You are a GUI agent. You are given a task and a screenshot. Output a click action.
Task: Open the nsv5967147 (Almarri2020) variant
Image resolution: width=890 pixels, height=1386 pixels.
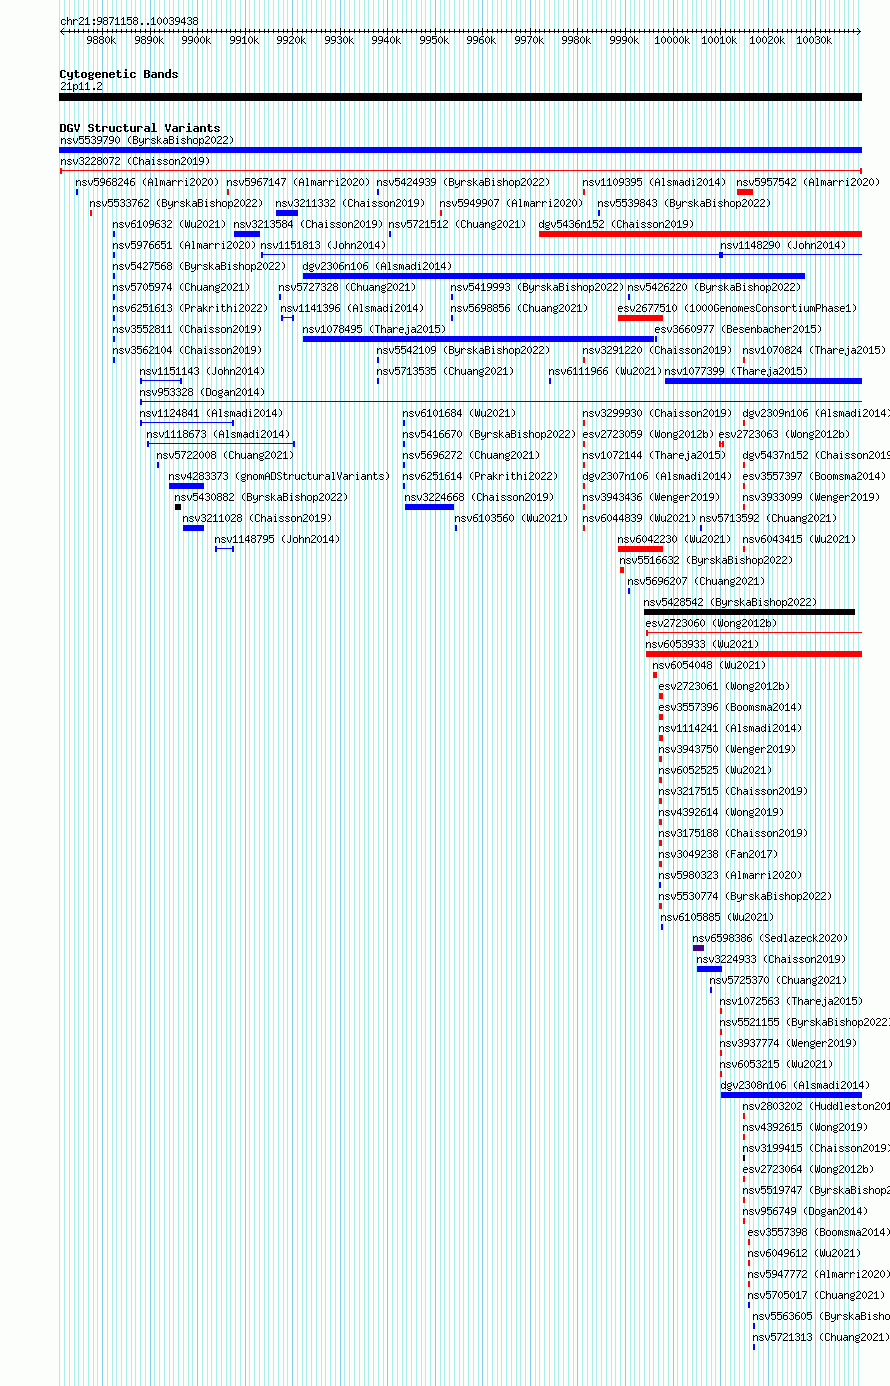click(298, 182)
